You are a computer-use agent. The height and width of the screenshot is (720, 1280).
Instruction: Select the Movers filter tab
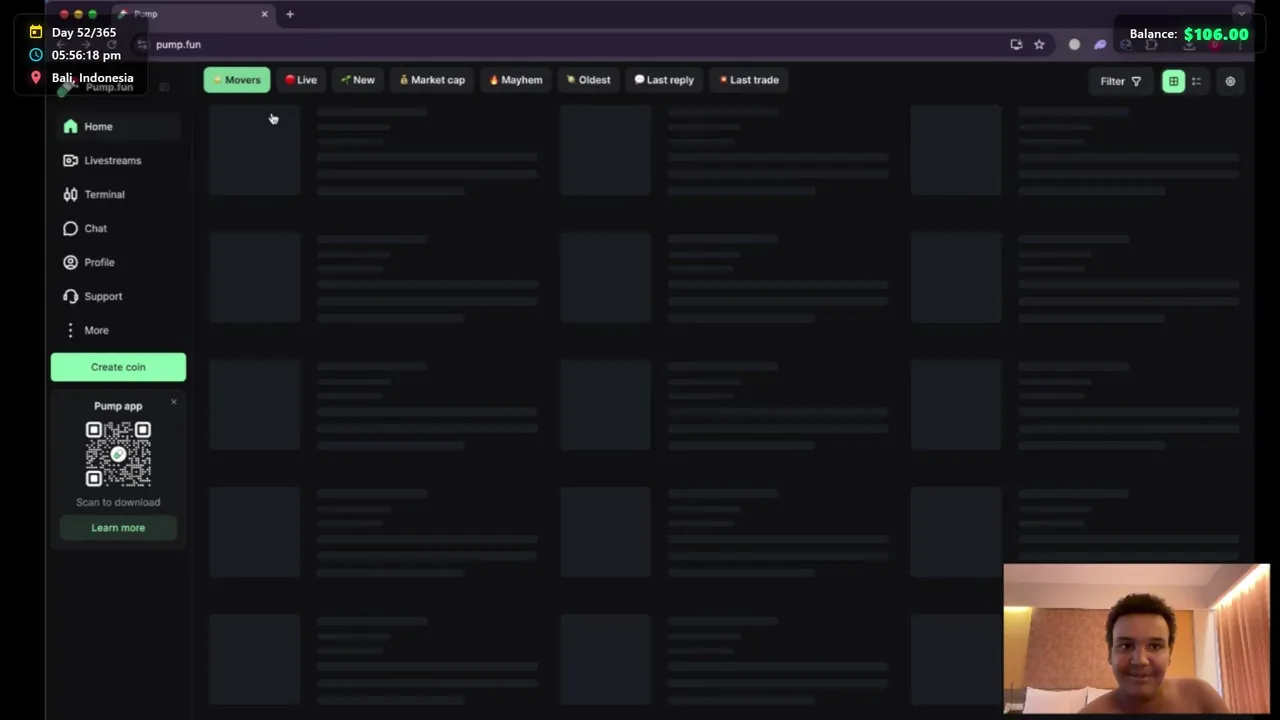[x=237, y=80]
